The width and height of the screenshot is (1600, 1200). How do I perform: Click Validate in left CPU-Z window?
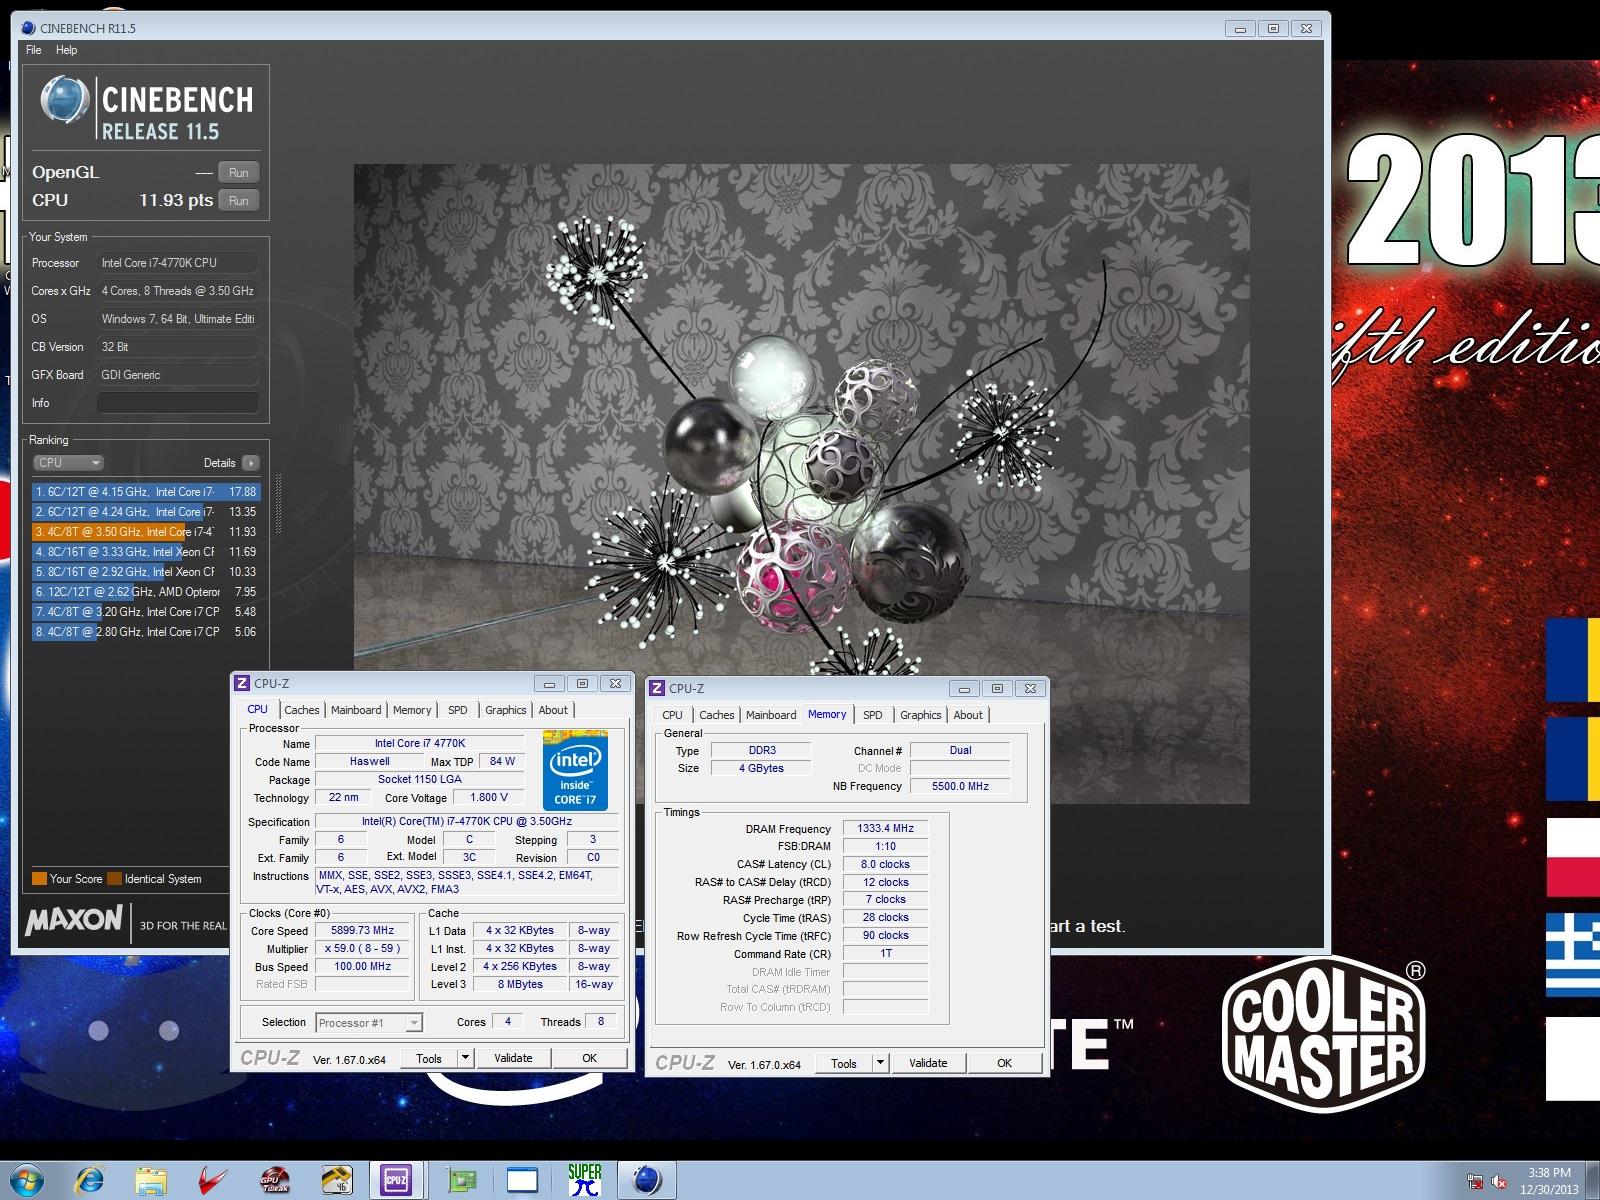513,1058
